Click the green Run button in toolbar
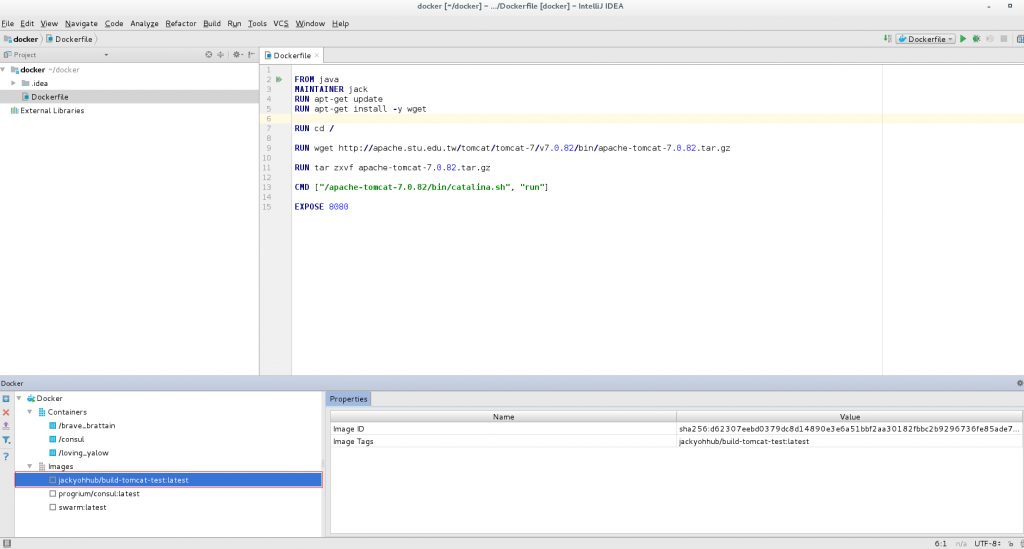 click(x=963, y=39)
